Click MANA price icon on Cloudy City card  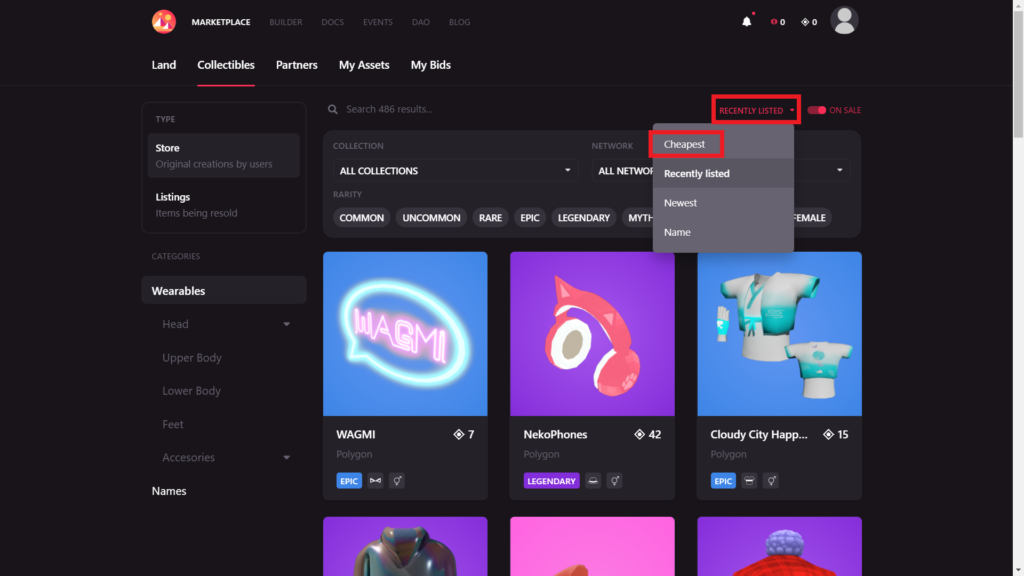pyautogui.click(x=828, y=434)
